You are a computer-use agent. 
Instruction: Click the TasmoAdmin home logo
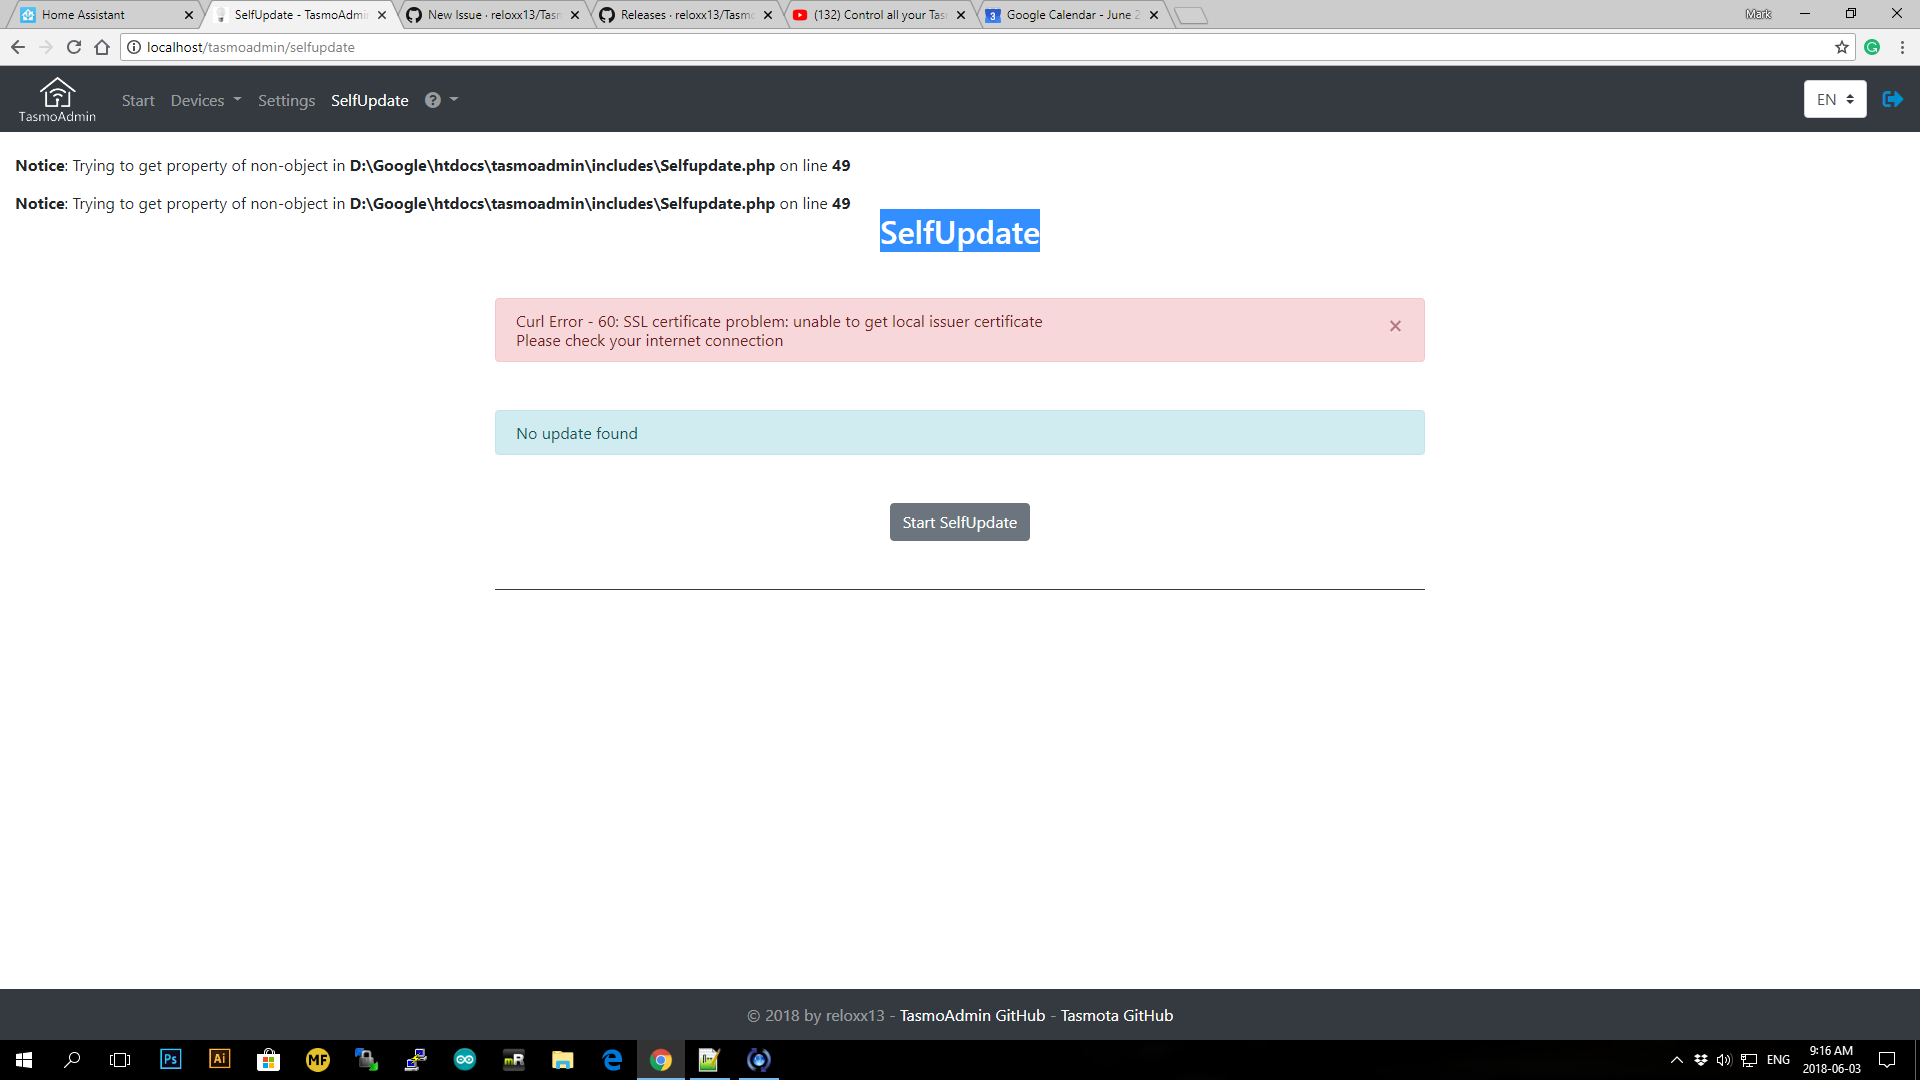[56, 98]
